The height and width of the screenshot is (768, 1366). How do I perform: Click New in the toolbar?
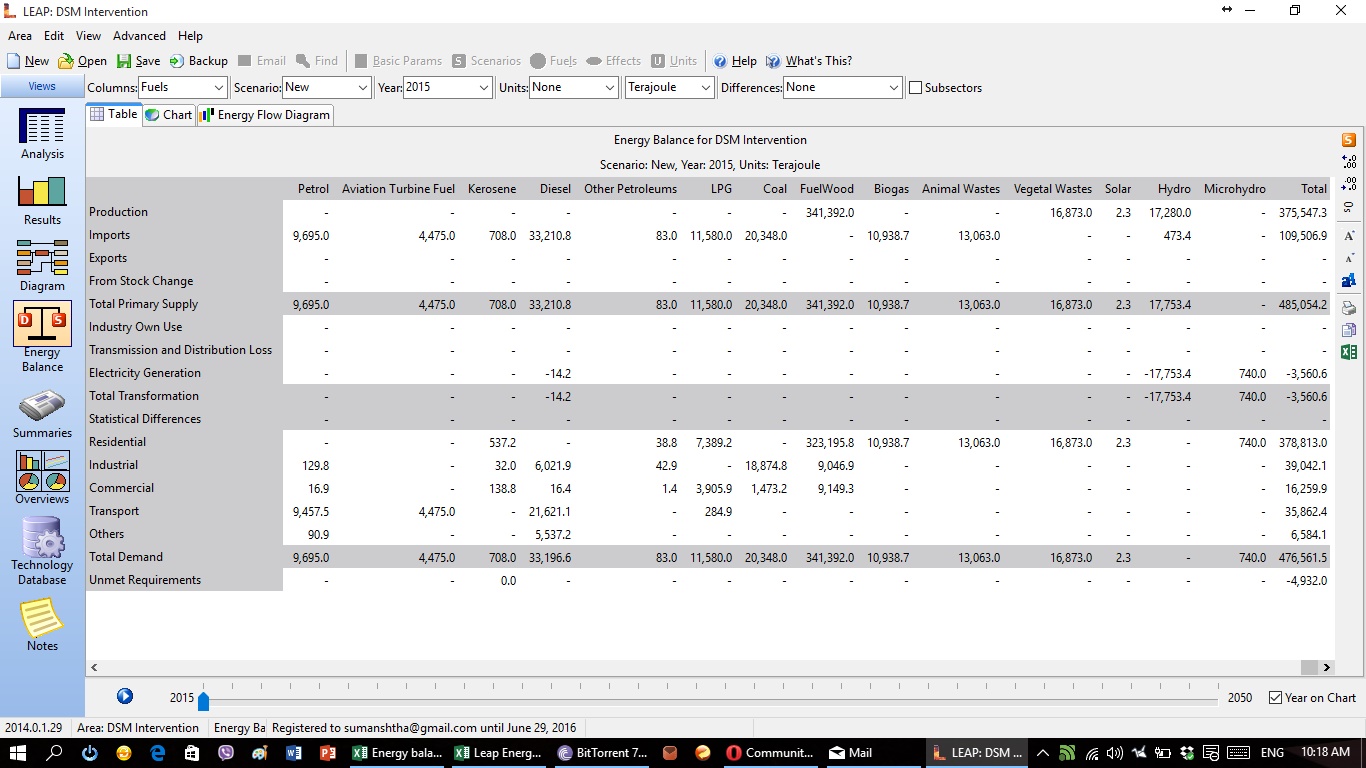pyautogui.click(x=28, y=61)
